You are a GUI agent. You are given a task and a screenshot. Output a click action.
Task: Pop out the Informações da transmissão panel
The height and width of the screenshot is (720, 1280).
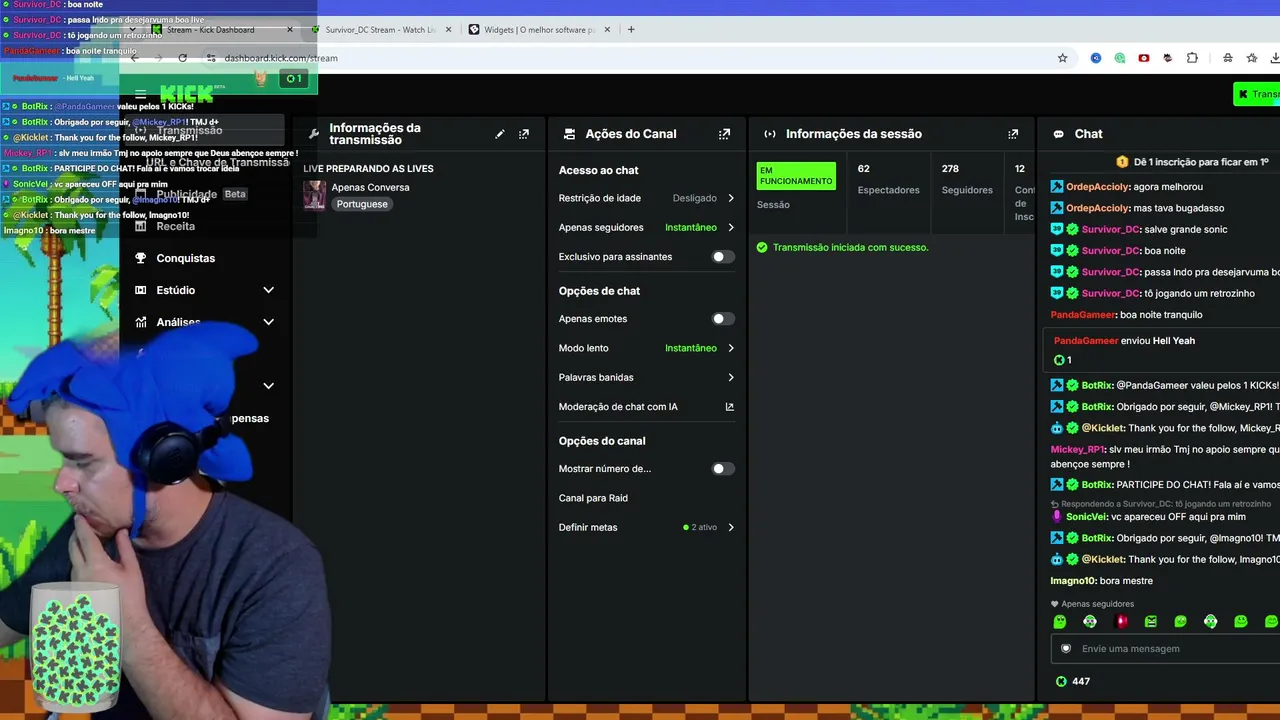pyautogui.click(x=524, y=134)
